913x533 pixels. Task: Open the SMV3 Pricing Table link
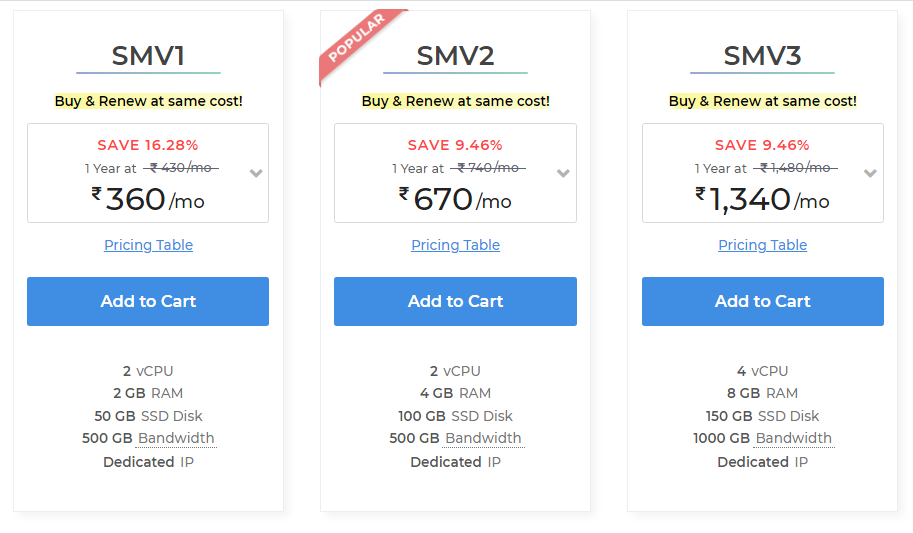(762, 245)
